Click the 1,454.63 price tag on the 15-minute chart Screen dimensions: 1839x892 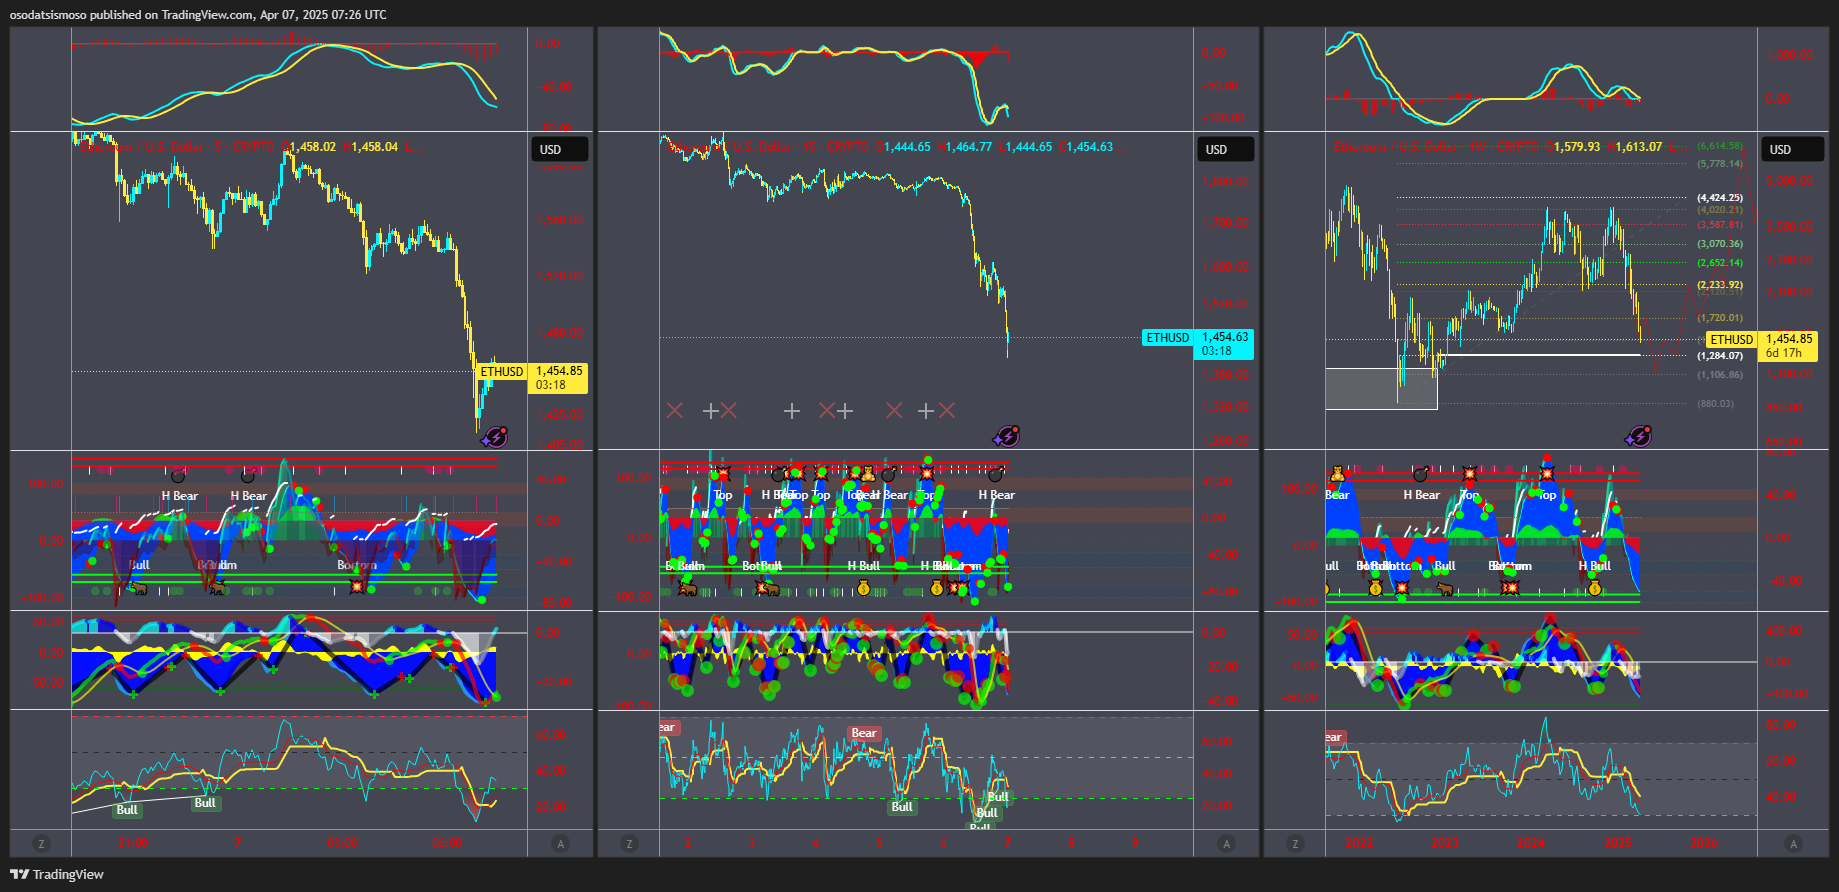pos(1225,344)
